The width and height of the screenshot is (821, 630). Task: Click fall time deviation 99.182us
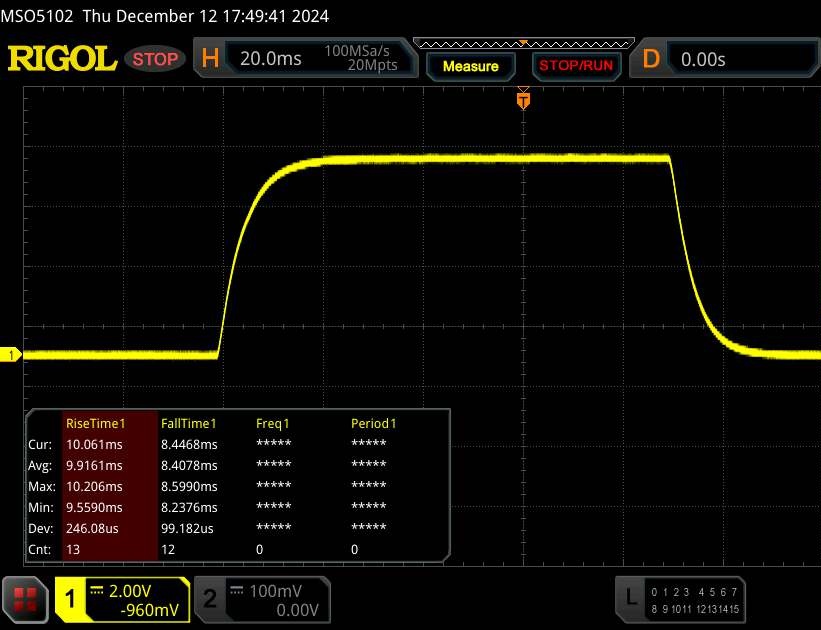coord(187,528)
